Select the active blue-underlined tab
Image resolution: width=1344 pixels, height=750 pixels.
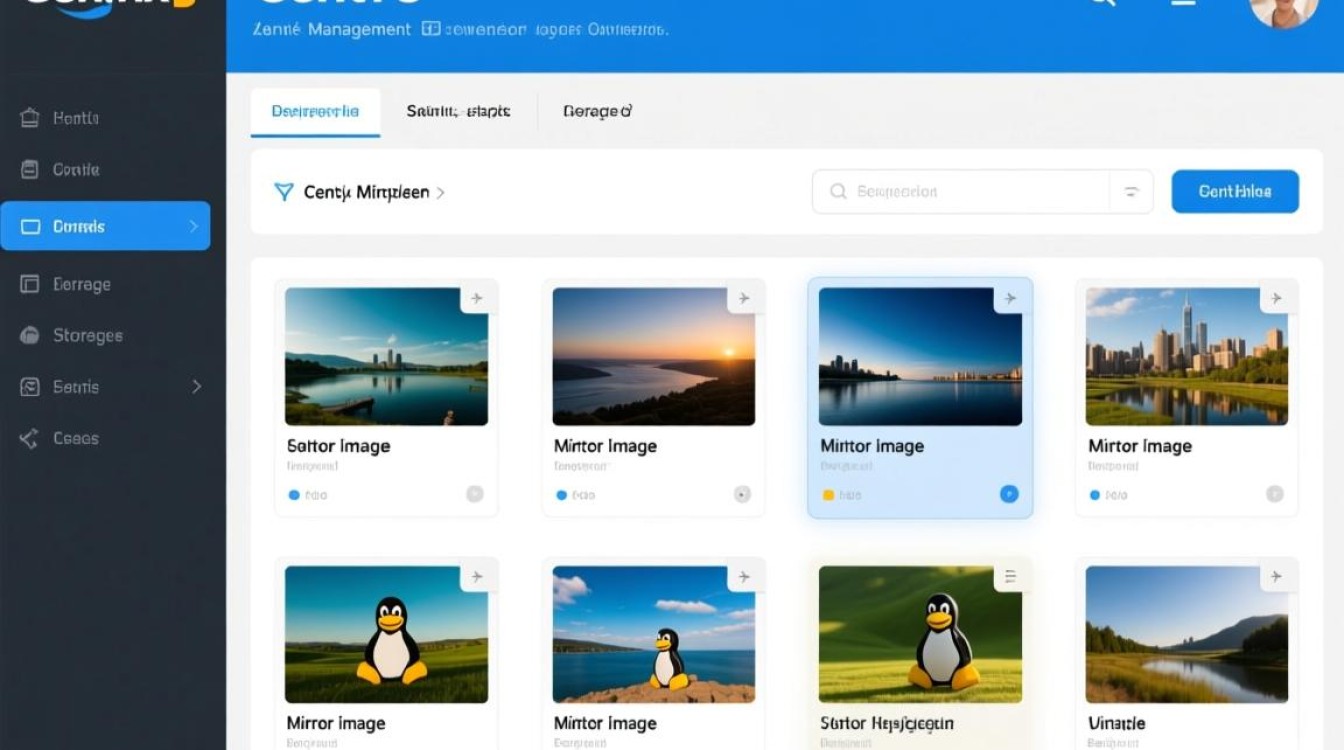pos(315,112)
